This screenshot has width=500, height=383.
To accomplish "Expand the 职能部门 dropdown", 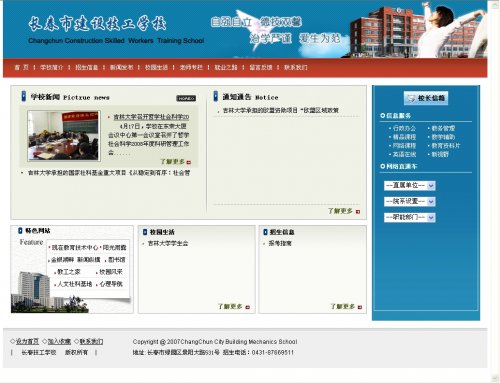I will coord(410,217).
